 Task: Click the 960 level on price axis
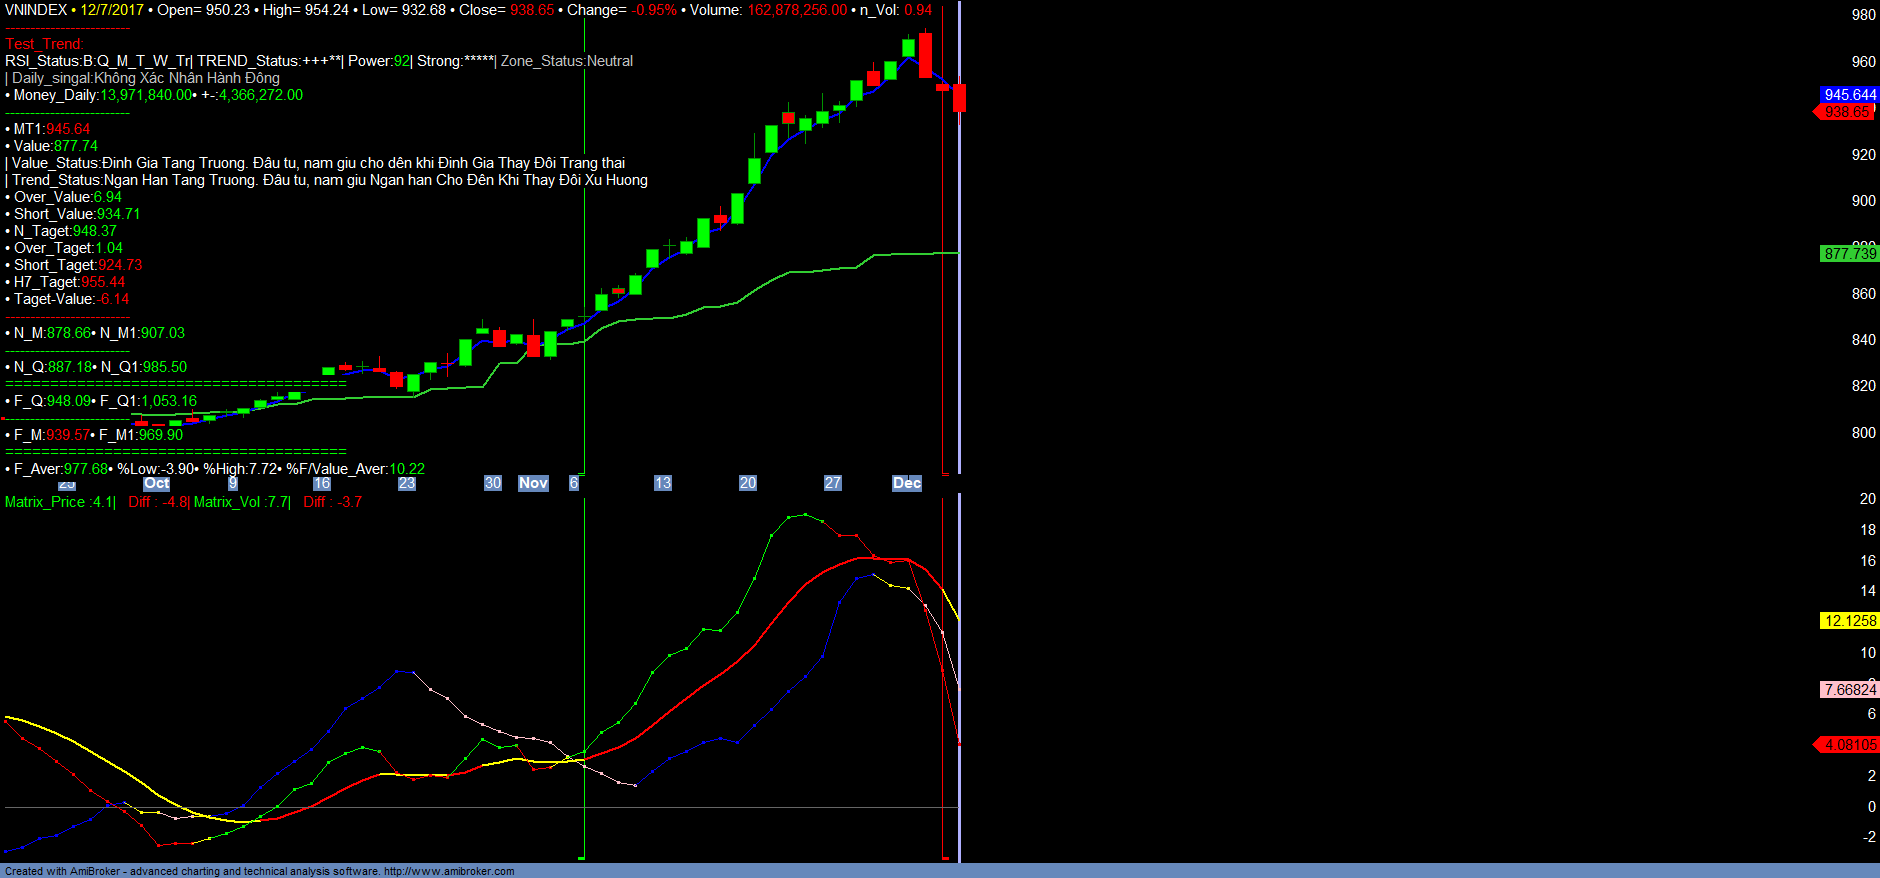click(1863, 62)
